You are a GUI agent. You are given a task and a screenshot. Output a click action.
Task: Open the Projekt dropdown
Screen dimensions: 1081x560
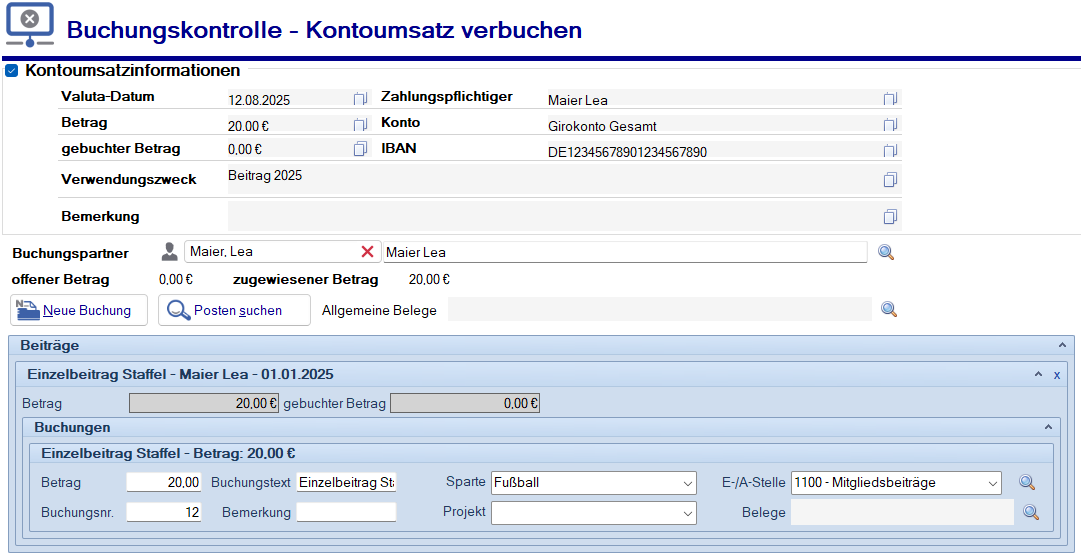tap(687, 513)
